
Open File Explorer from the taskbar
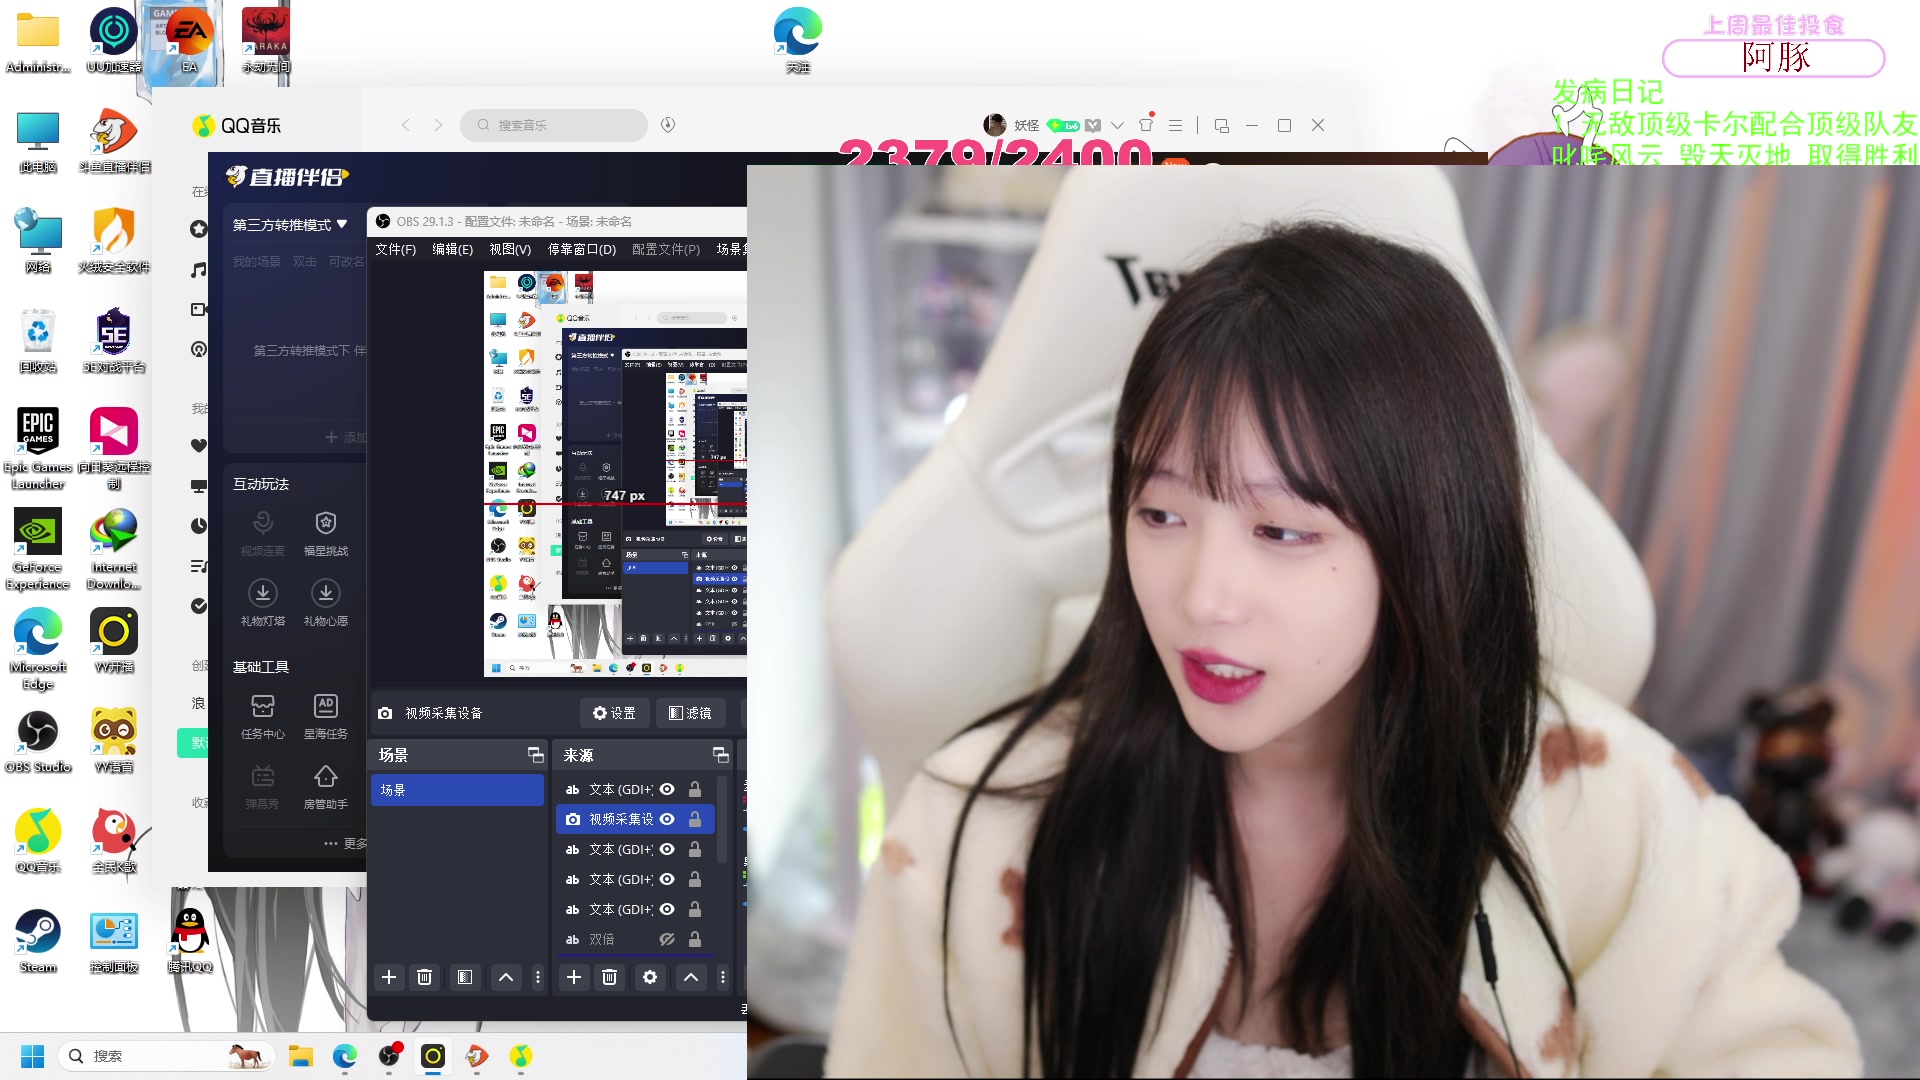[x=301, y=1056]
